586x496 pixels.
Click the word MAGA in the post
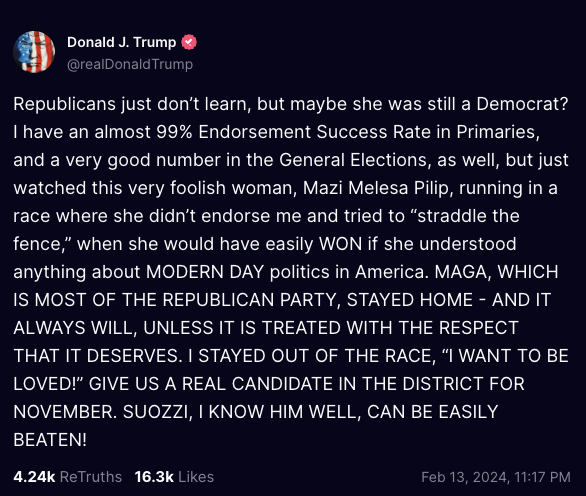click(461, 272)
